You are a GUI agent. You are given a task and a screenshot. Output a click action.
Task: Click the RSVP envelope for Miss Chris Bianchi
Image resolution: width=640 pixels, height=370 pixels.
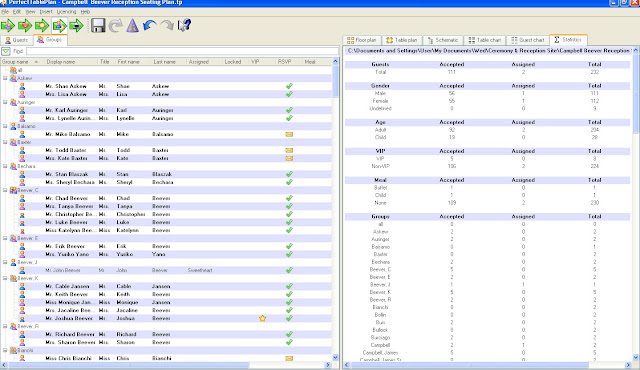tap(289, 358)
